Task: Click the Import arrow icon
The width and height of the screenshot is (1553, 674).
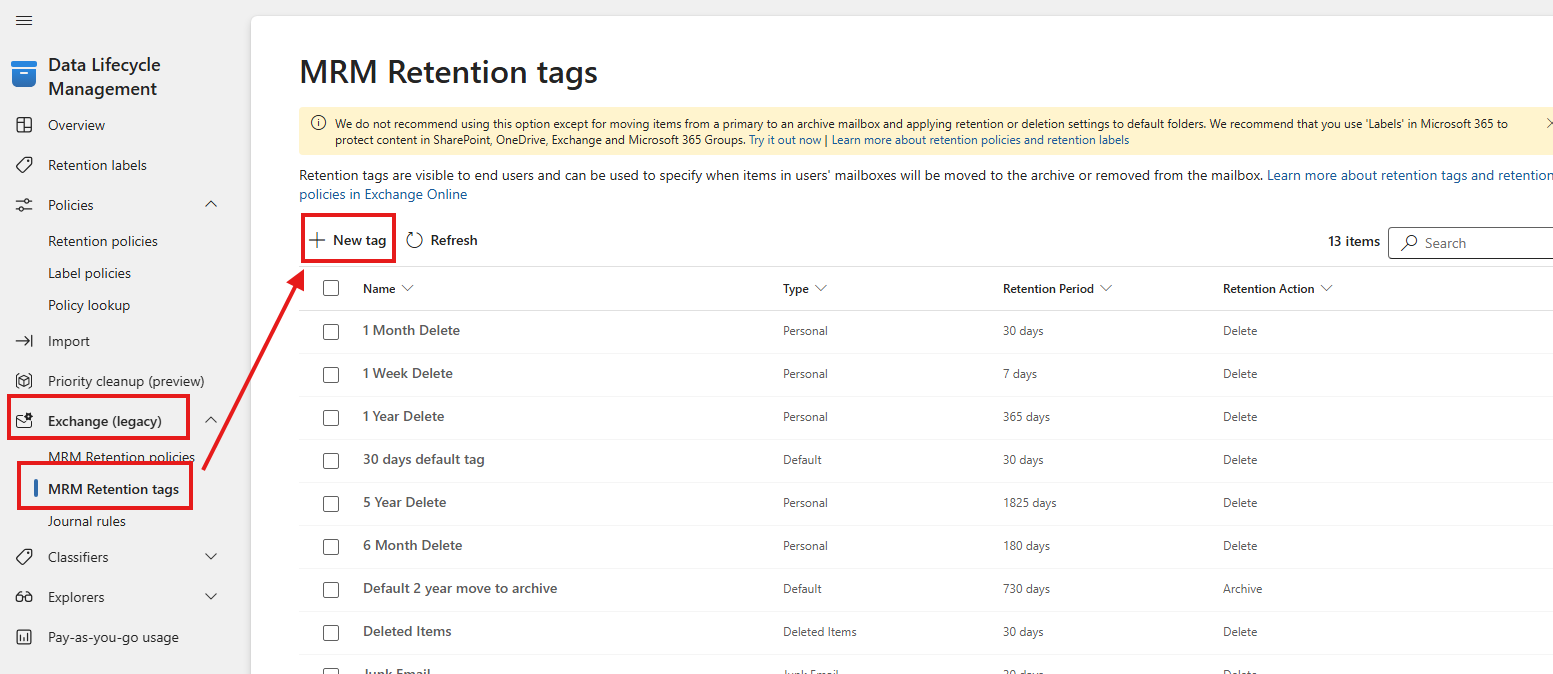Action: pos(24,341)
